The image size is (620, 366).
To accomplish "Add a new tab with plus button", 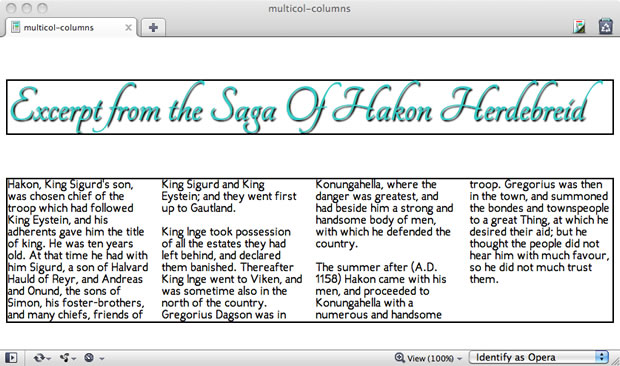I will (153, 27).
